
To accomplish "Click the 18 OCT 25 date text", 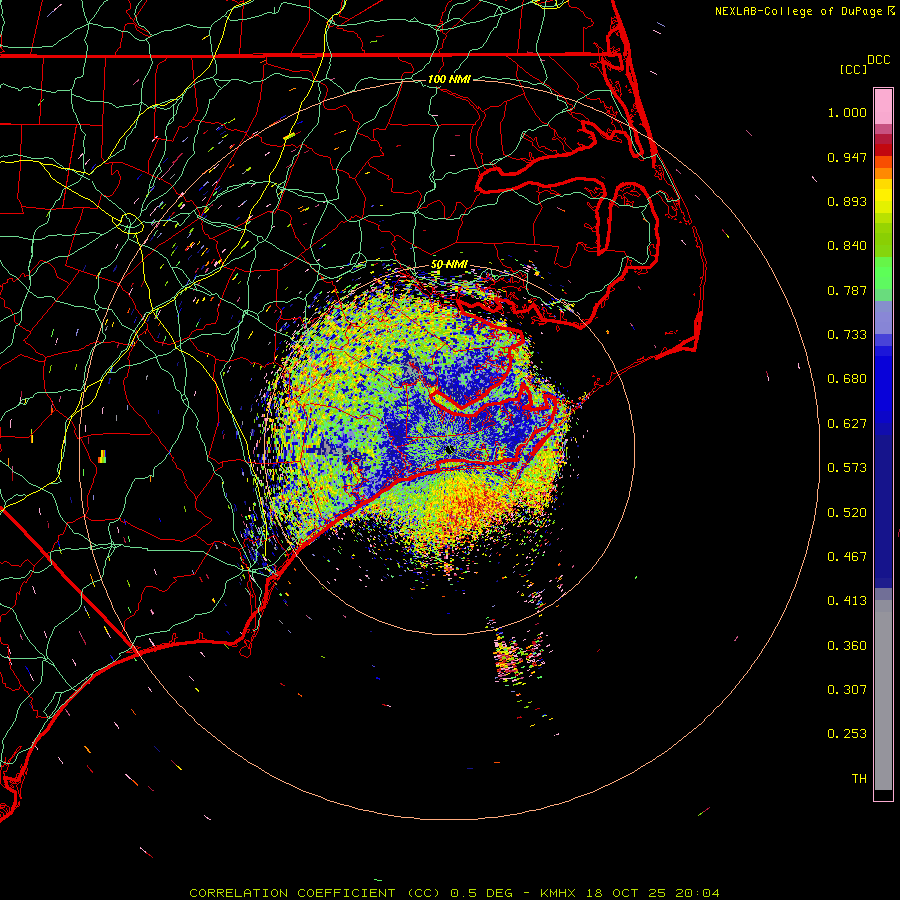I will coord(626,893).
